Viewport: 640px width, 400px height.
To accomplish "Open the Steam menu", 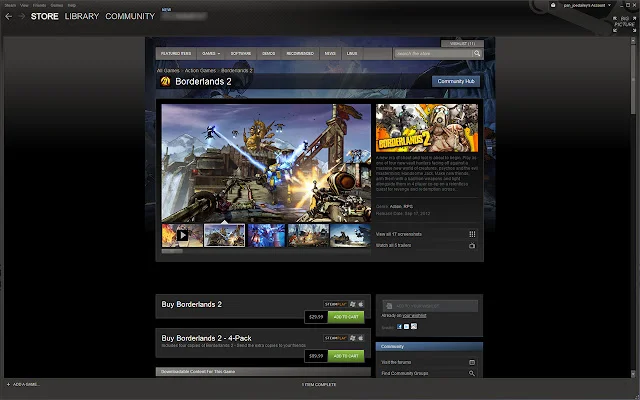I will coord(10,5).
